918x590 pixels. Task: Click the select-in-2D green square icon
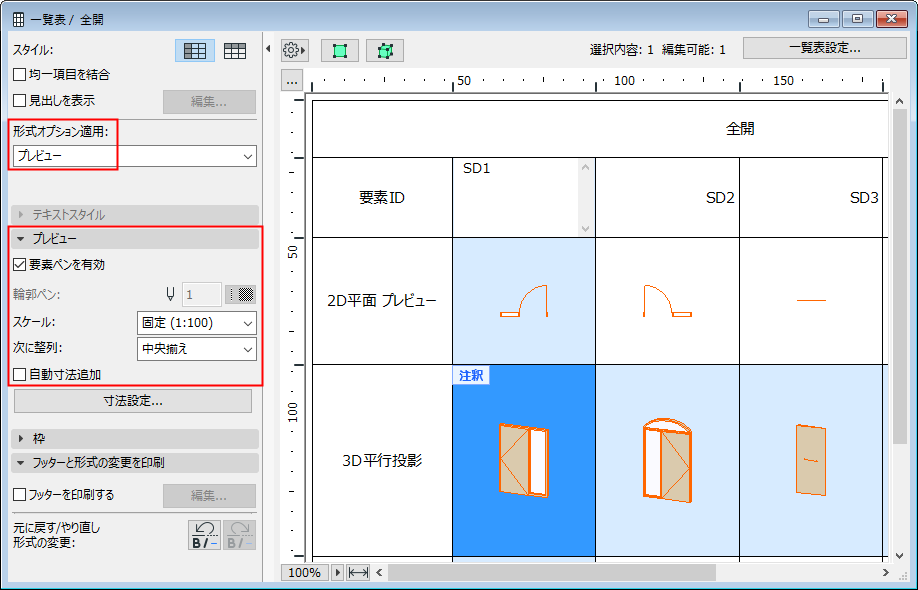[x=340, y=51]
